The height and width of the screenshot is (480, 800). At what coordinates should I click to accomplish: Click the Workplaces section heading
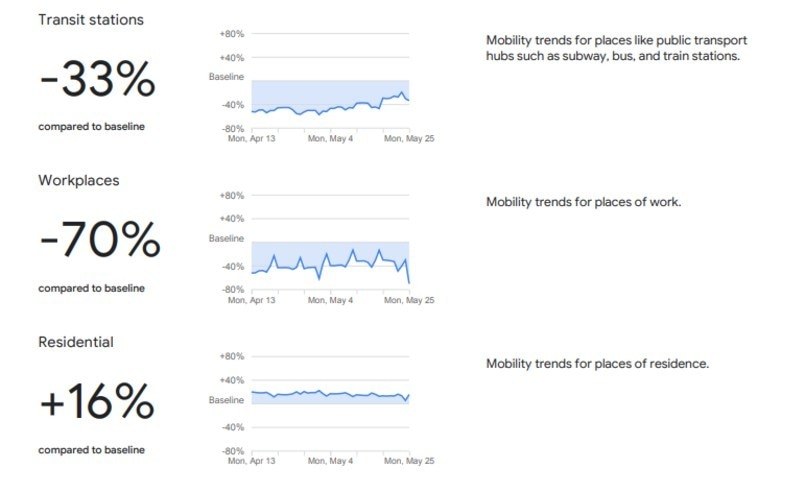click(x=79, y=181)
